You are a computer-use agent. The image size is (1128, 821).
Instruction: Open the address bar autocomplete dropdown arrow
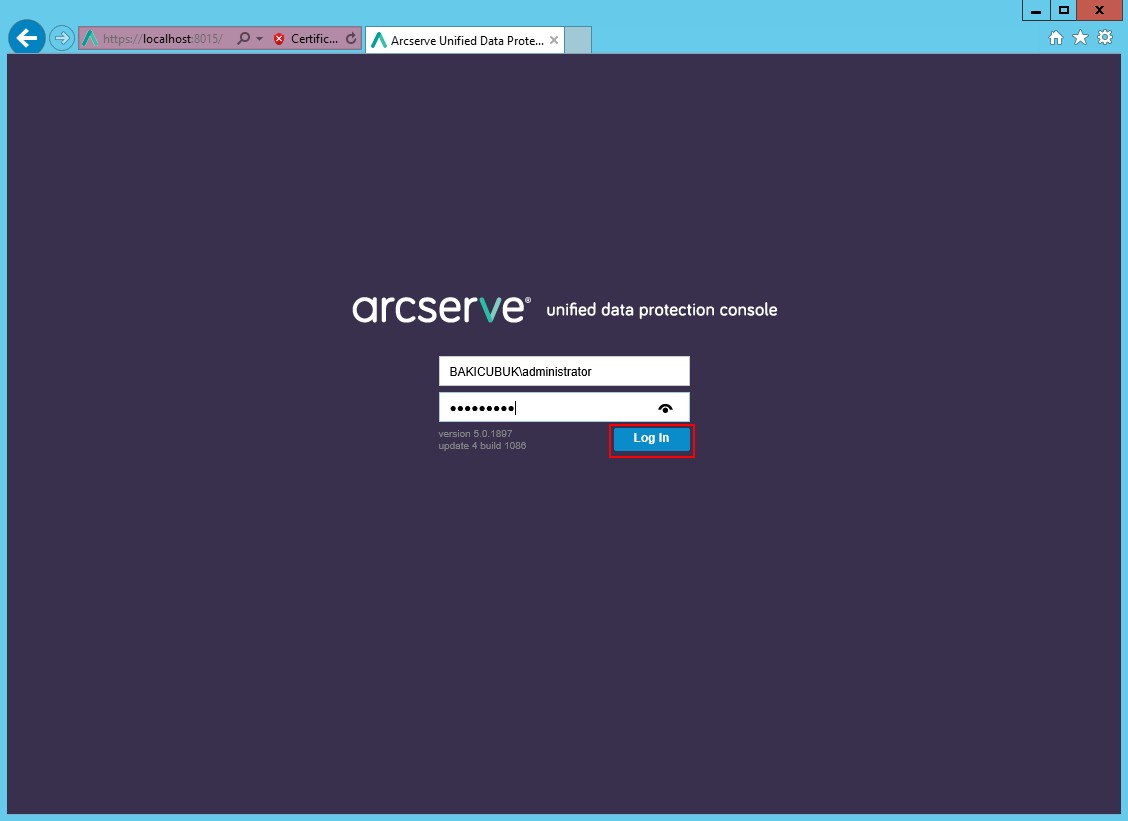[259, 39]
